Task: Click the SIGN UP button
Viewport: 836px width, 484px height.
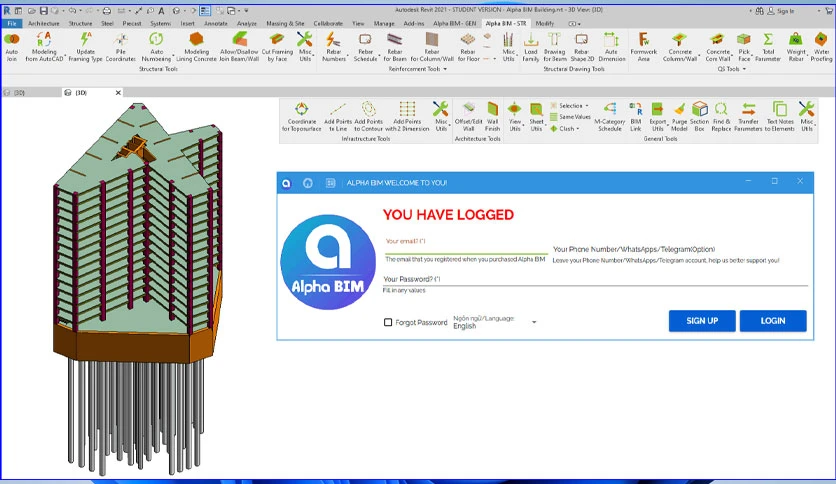Action: point(702,321)
